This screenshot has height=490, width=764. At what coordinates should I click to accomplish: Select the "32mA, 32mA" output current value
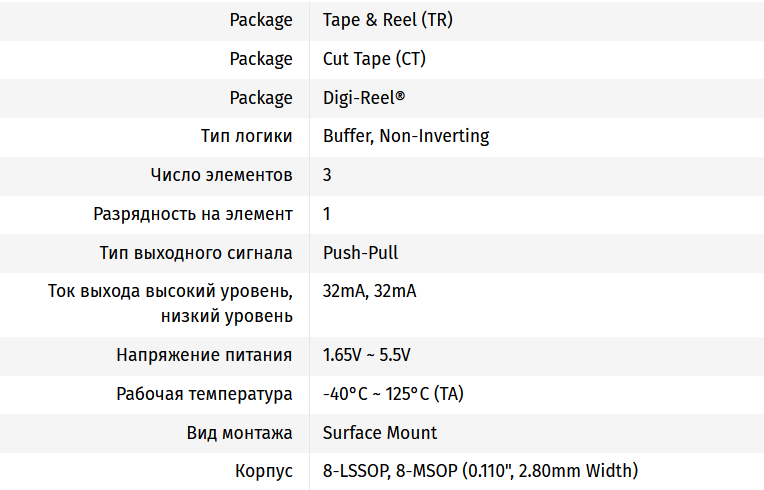(369, 292)
